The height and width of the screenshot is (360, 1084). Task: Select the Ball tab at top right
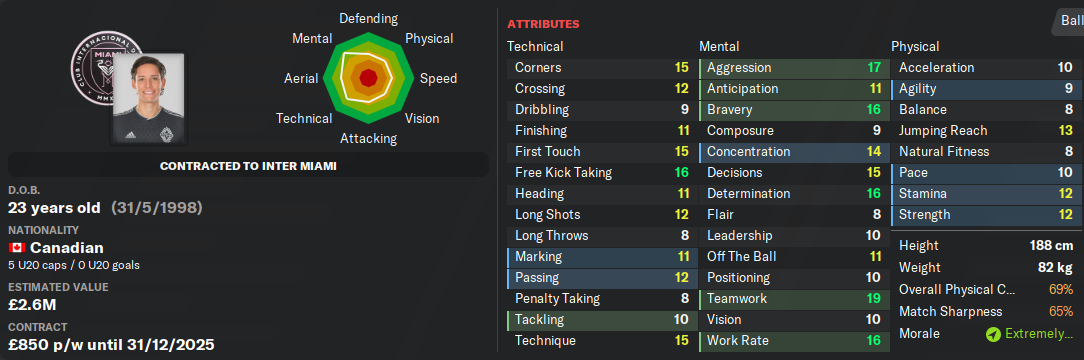point(1072,21)
